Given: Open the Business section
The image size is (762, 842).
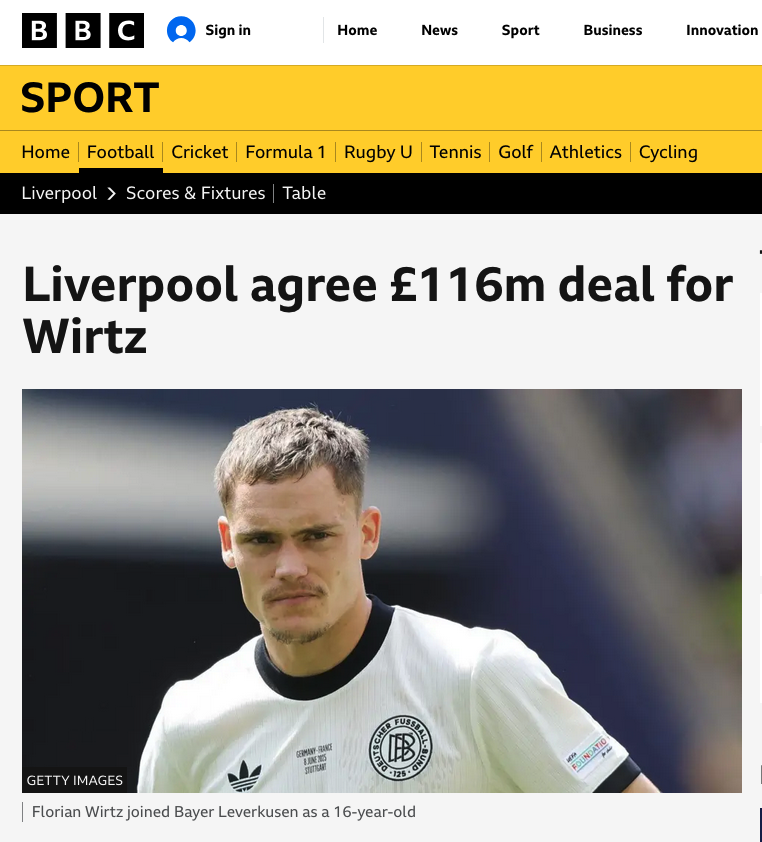Looking at the screenshot, I should coord(613,30).
